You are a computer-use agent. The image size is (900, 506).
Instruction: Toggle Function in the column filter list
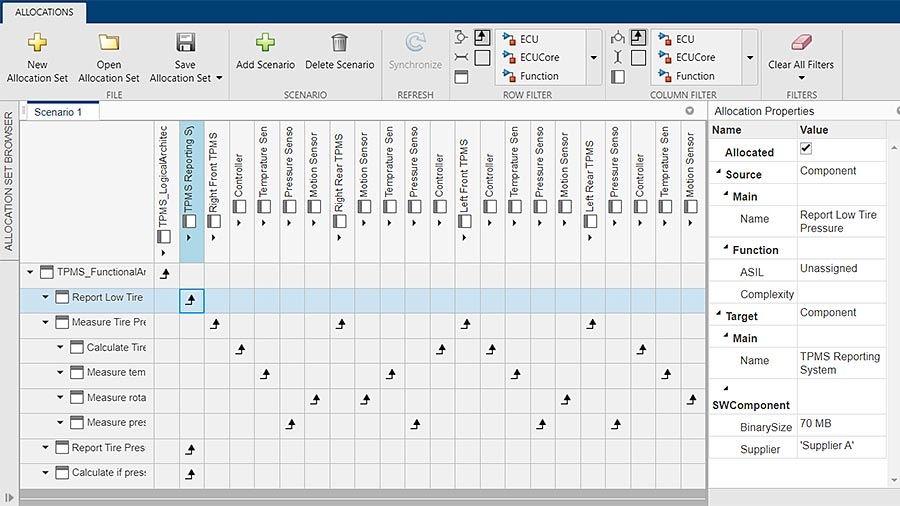pyautogui.click(x=694, y=76)
